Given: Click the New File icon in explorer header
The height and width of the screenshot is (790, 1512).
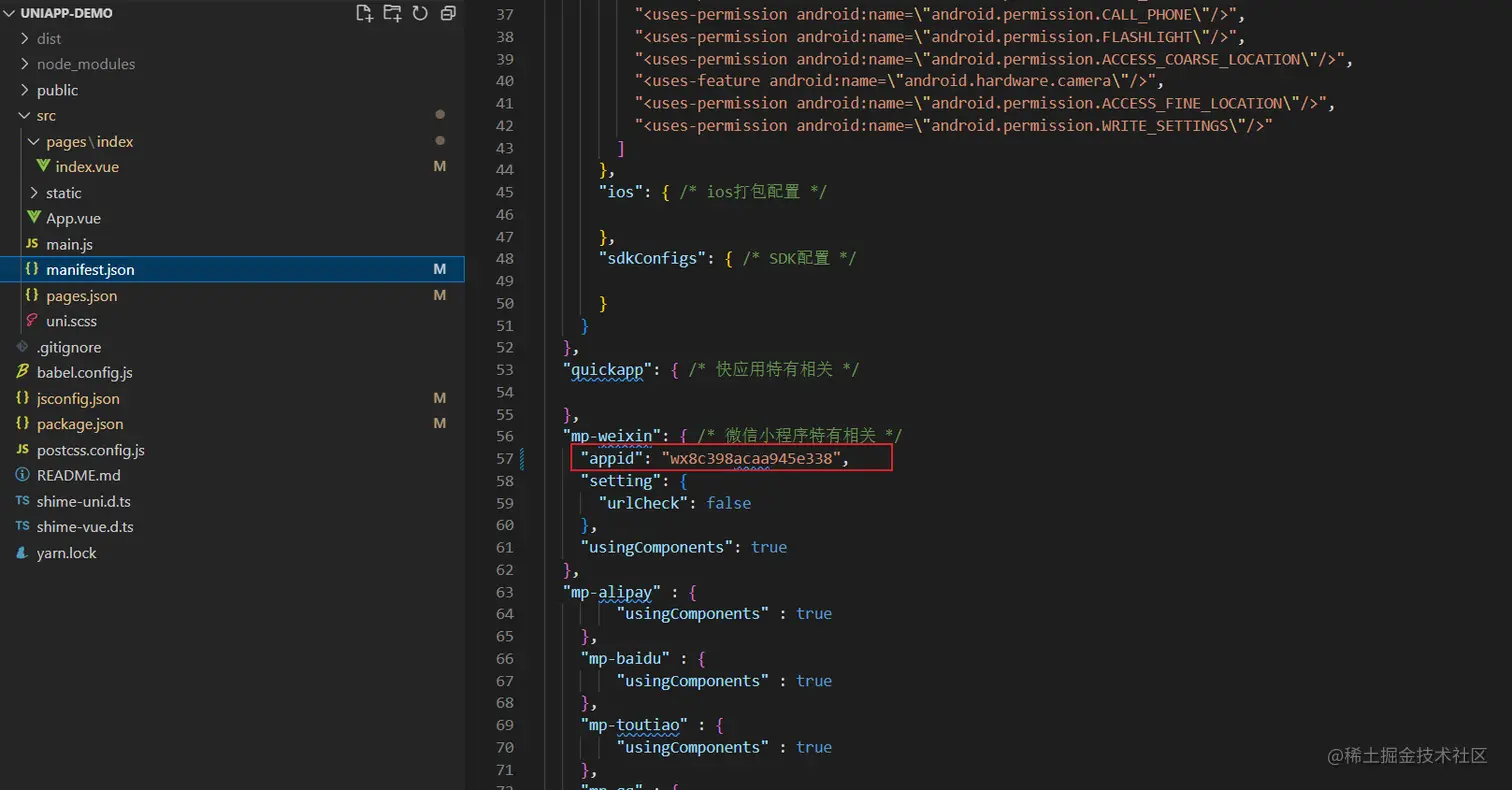Looking at the screenshot, I should [x=364, y=13].
